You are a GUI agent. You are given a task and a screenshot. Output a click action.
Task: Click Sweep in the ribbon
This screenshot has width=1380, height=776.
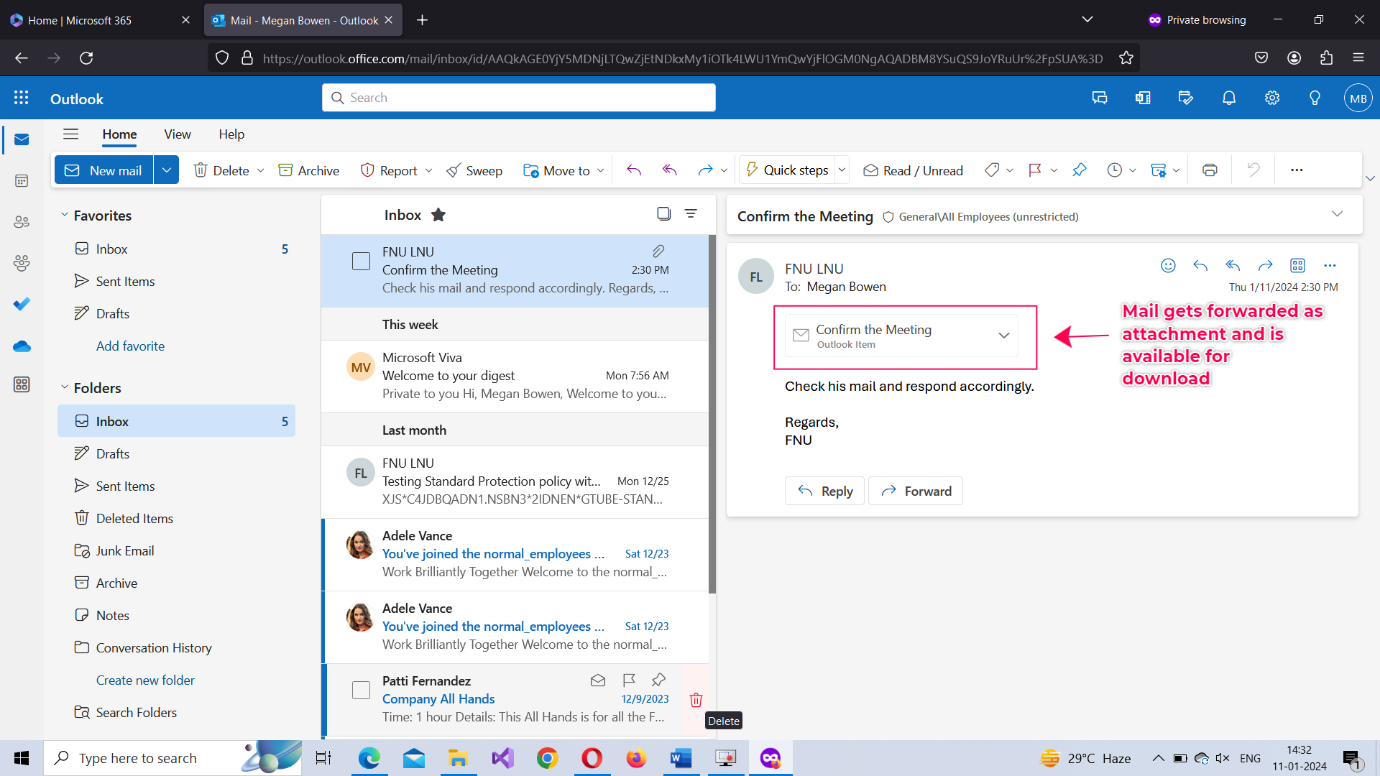point(475,170)
